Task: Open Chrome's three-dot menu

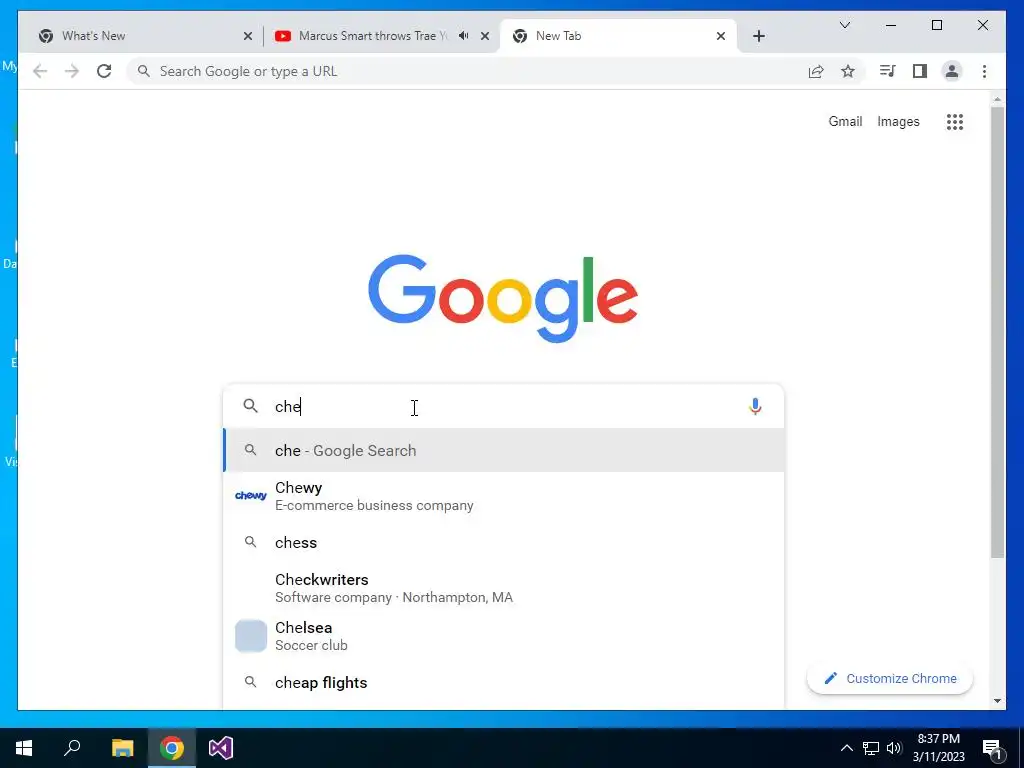Action: [984, 71]
